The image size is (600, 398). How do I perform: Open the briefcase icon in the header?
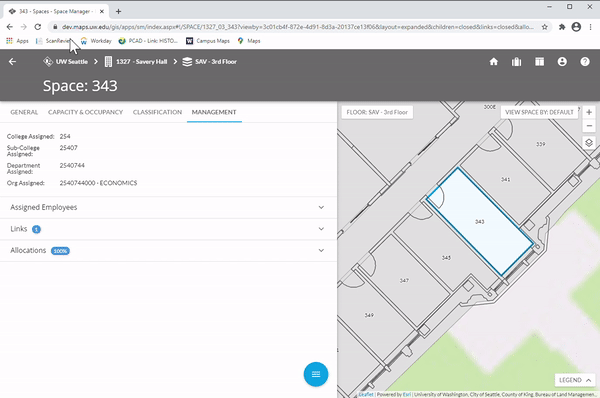click(x=517, y=62)
